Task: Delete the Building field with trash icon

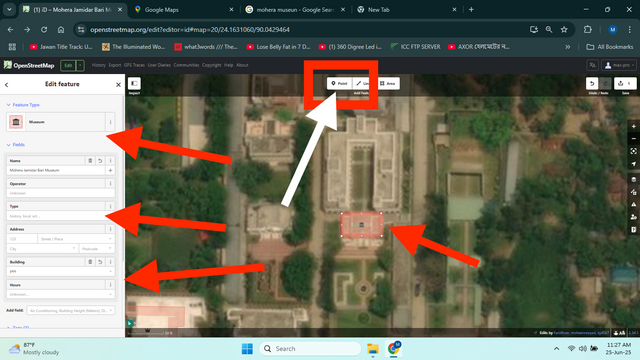Action: [x=90, y=262]
